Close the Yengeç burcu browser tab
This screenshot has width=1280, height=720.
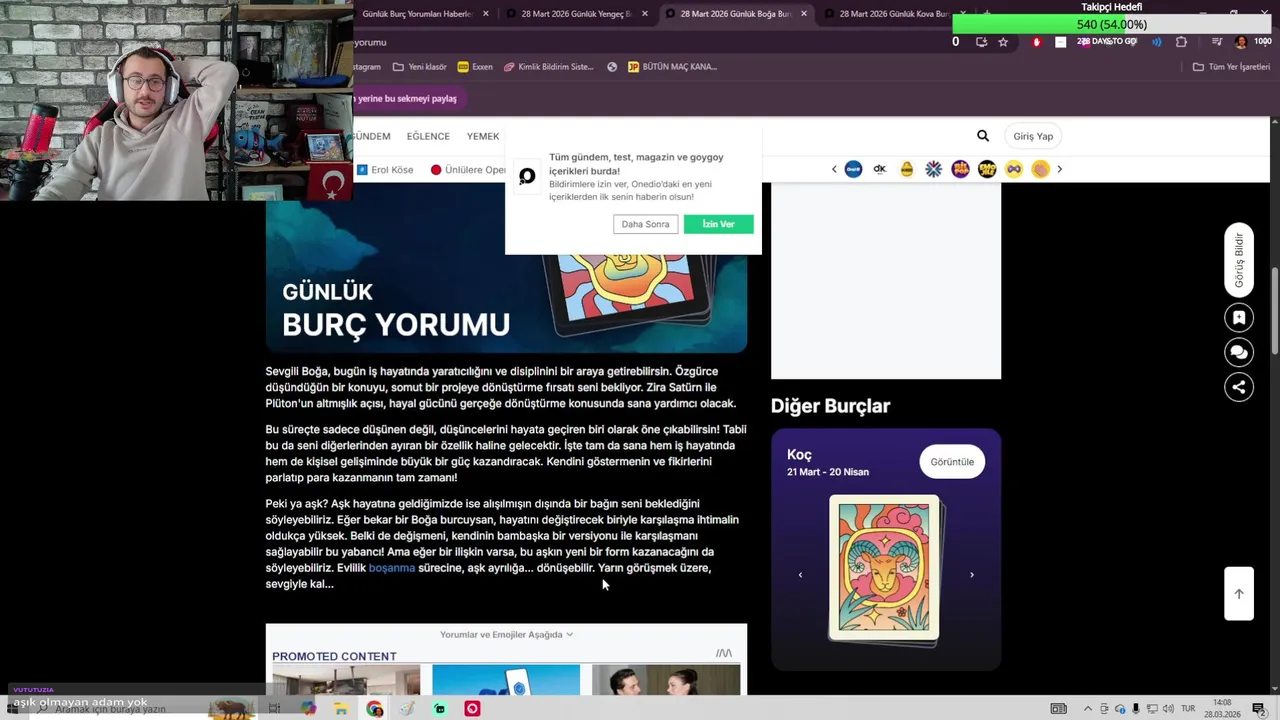645,14
